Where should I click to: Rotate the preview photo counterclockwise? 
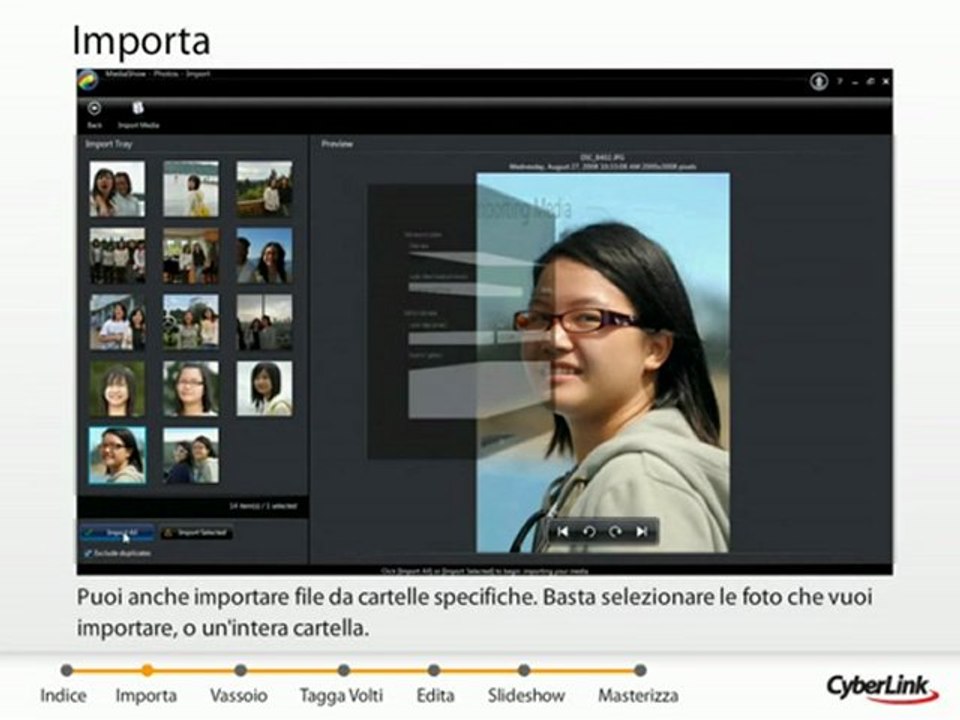tap(589, 531)
